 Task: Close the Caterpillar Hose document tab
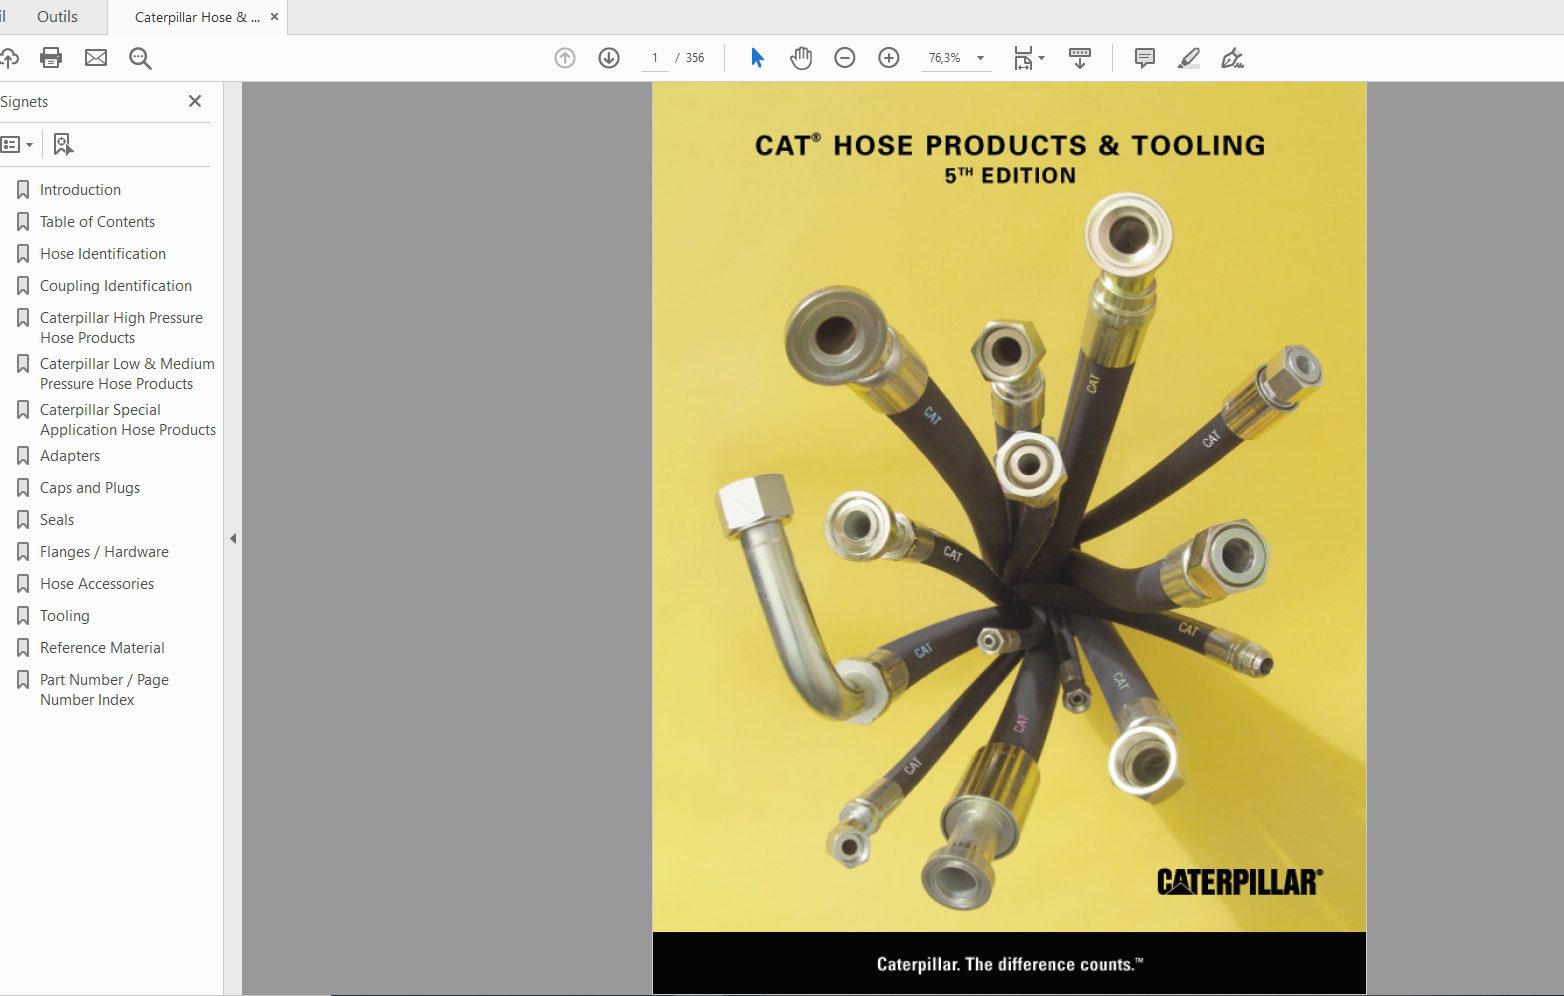point(274,17)
